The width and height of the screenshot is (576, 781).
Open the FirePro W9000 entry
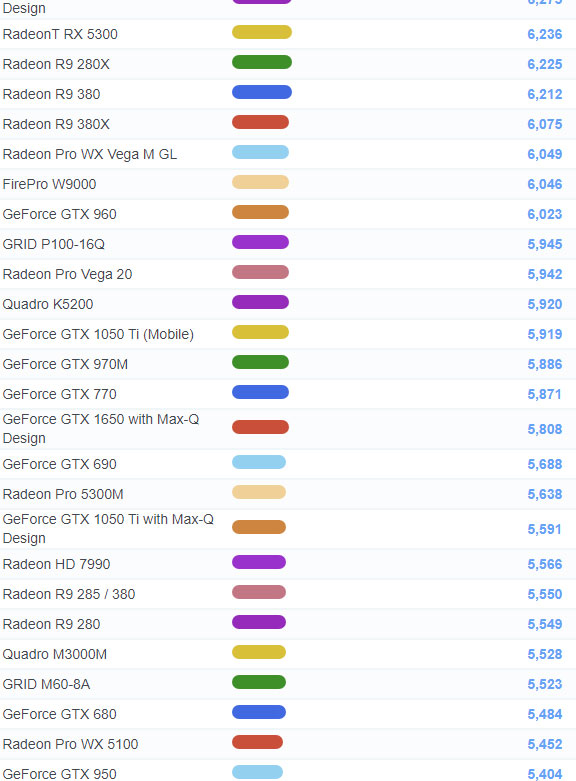[49, 184]
